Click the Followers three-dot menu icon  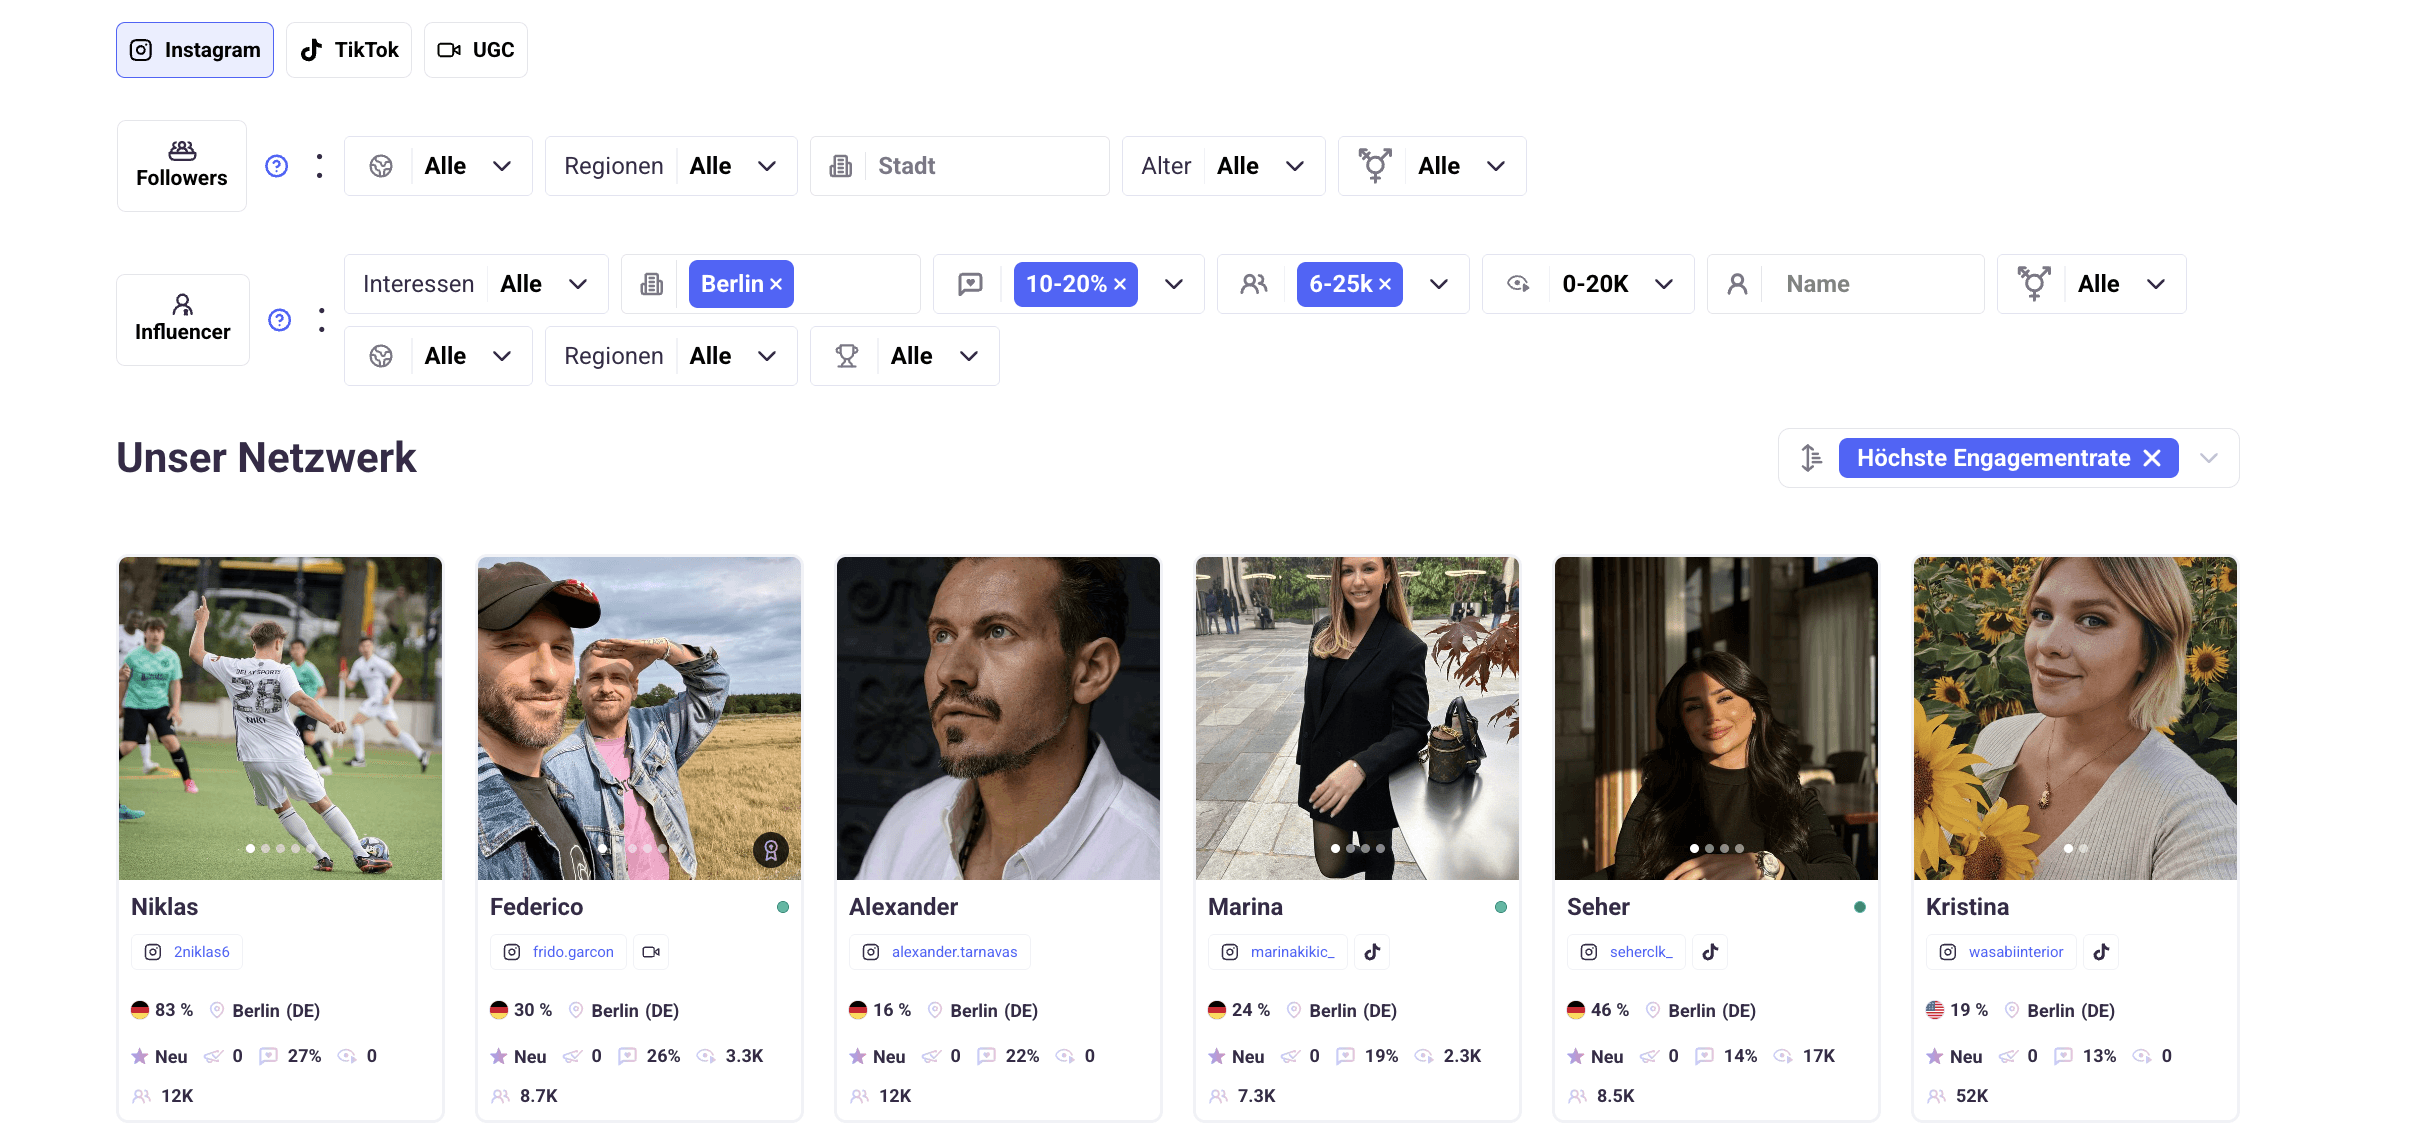click(320, 166)
